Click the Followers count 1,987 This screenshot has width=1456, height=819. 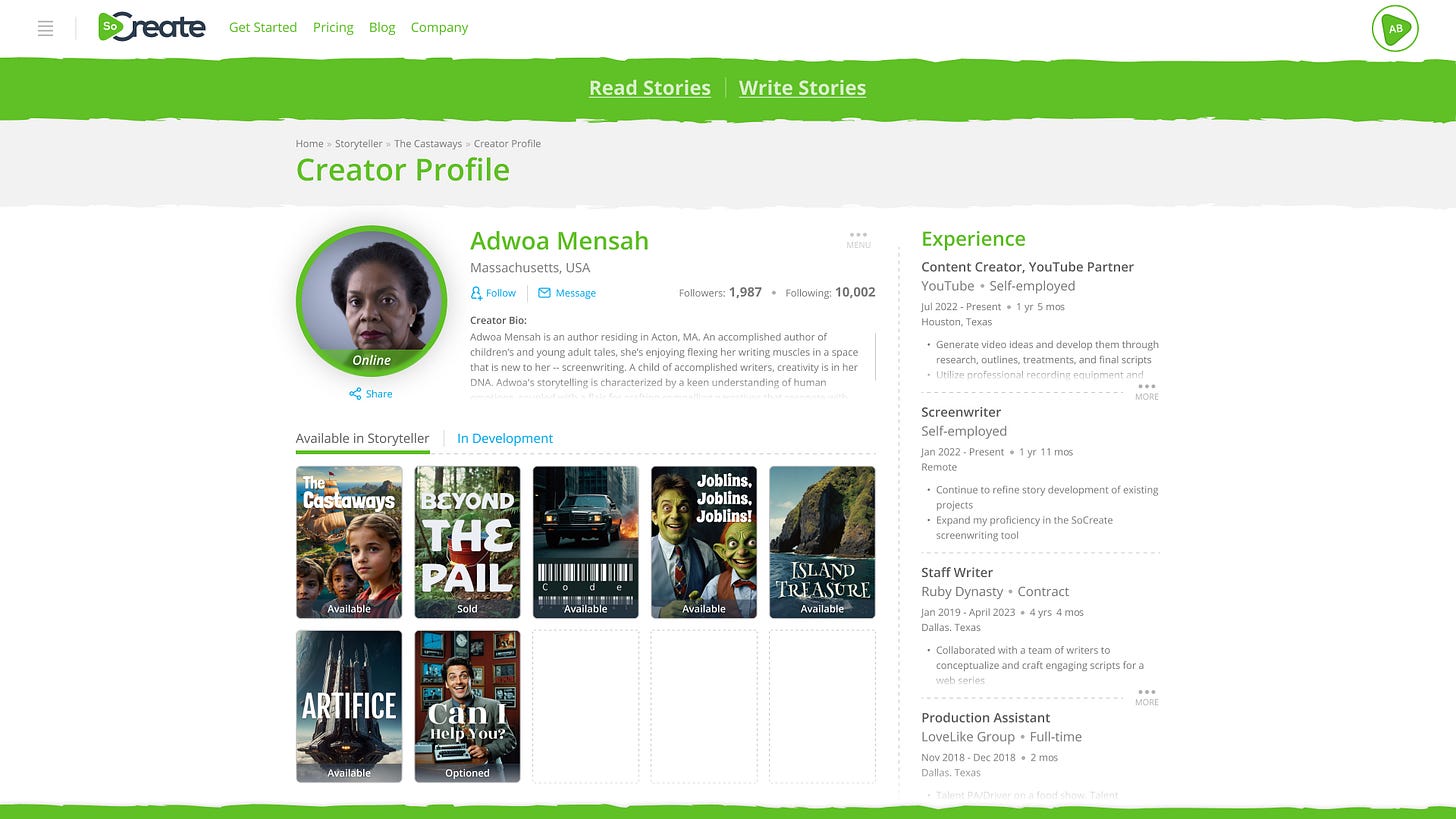pos(745,292)
